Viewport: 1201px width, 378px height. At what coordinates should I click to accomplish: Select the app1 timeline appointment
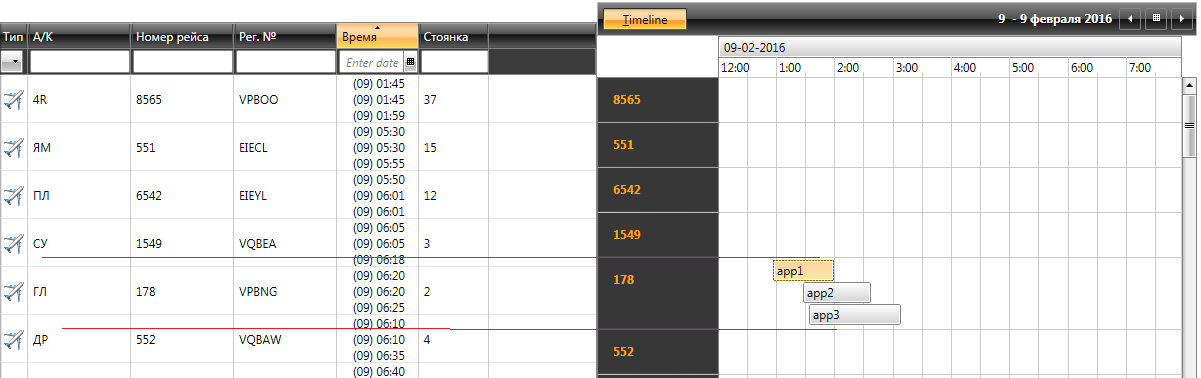click(x=803, y=271)
